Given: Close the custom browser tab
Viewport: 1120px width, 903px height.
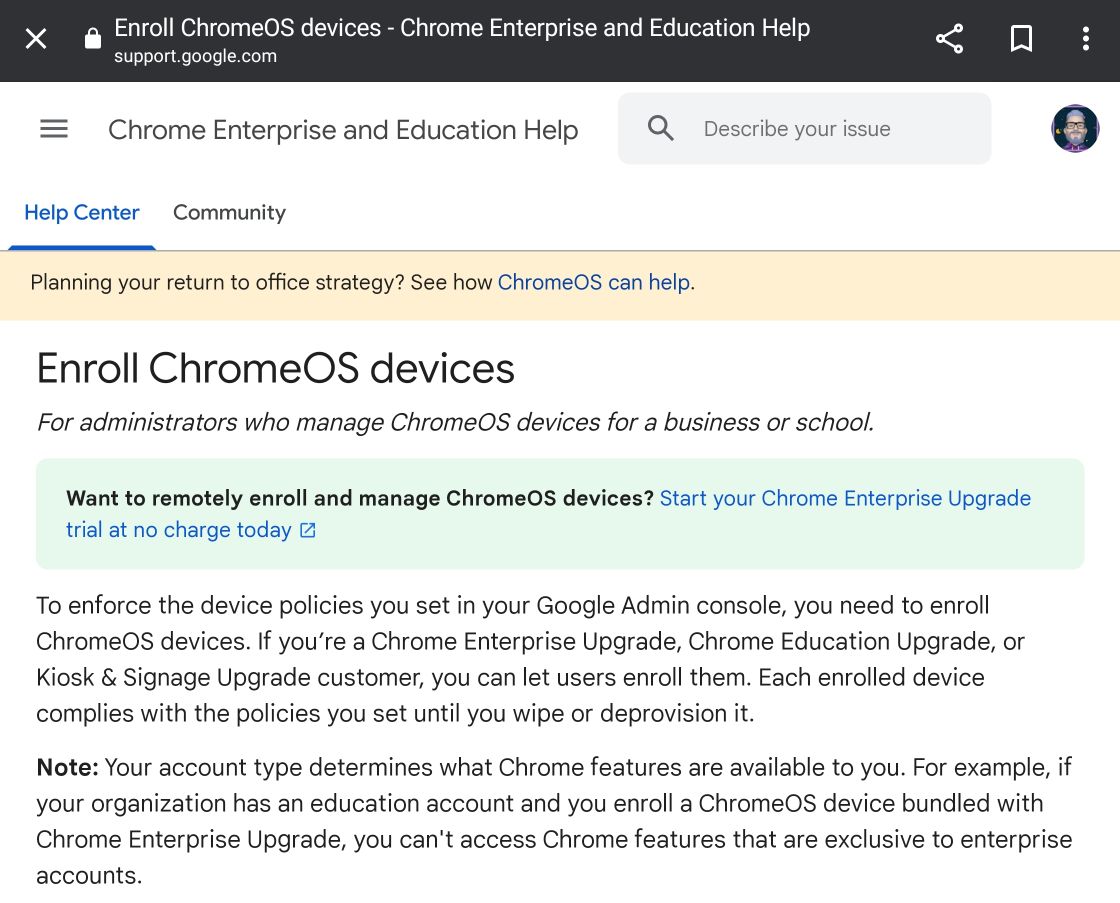Looking at the screenshot, I should pos(36,40).
